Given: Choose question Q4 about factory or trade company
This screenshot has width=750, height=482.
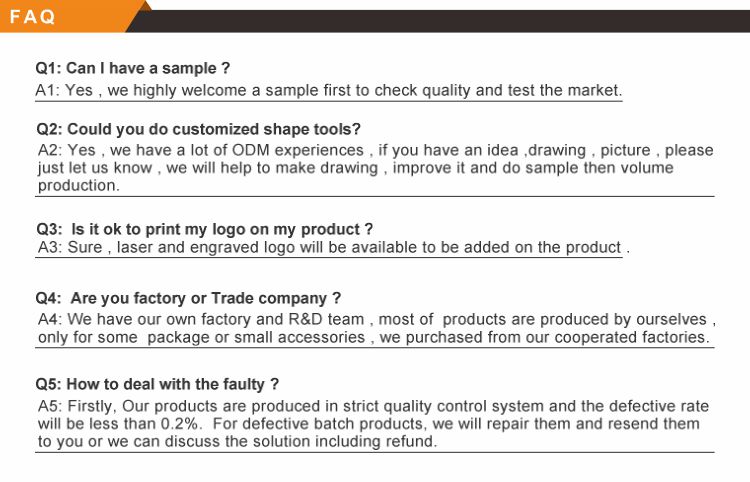Looking at the screenshot, I should point(189,298).
